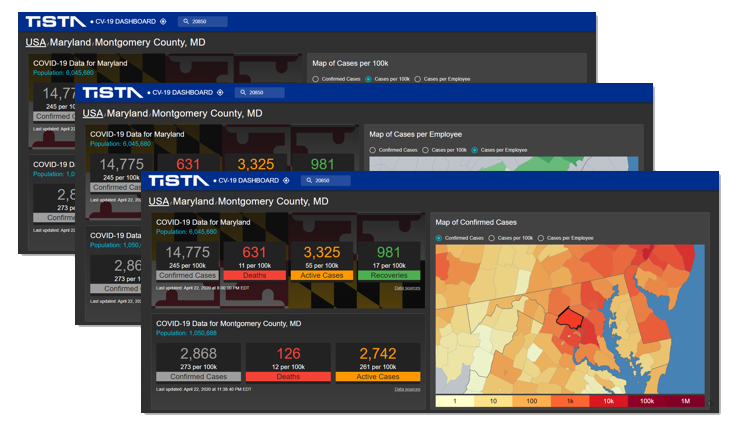Click legend swatch labeled 1k
This screenshot has width=738, height=432.
[570, 401]
